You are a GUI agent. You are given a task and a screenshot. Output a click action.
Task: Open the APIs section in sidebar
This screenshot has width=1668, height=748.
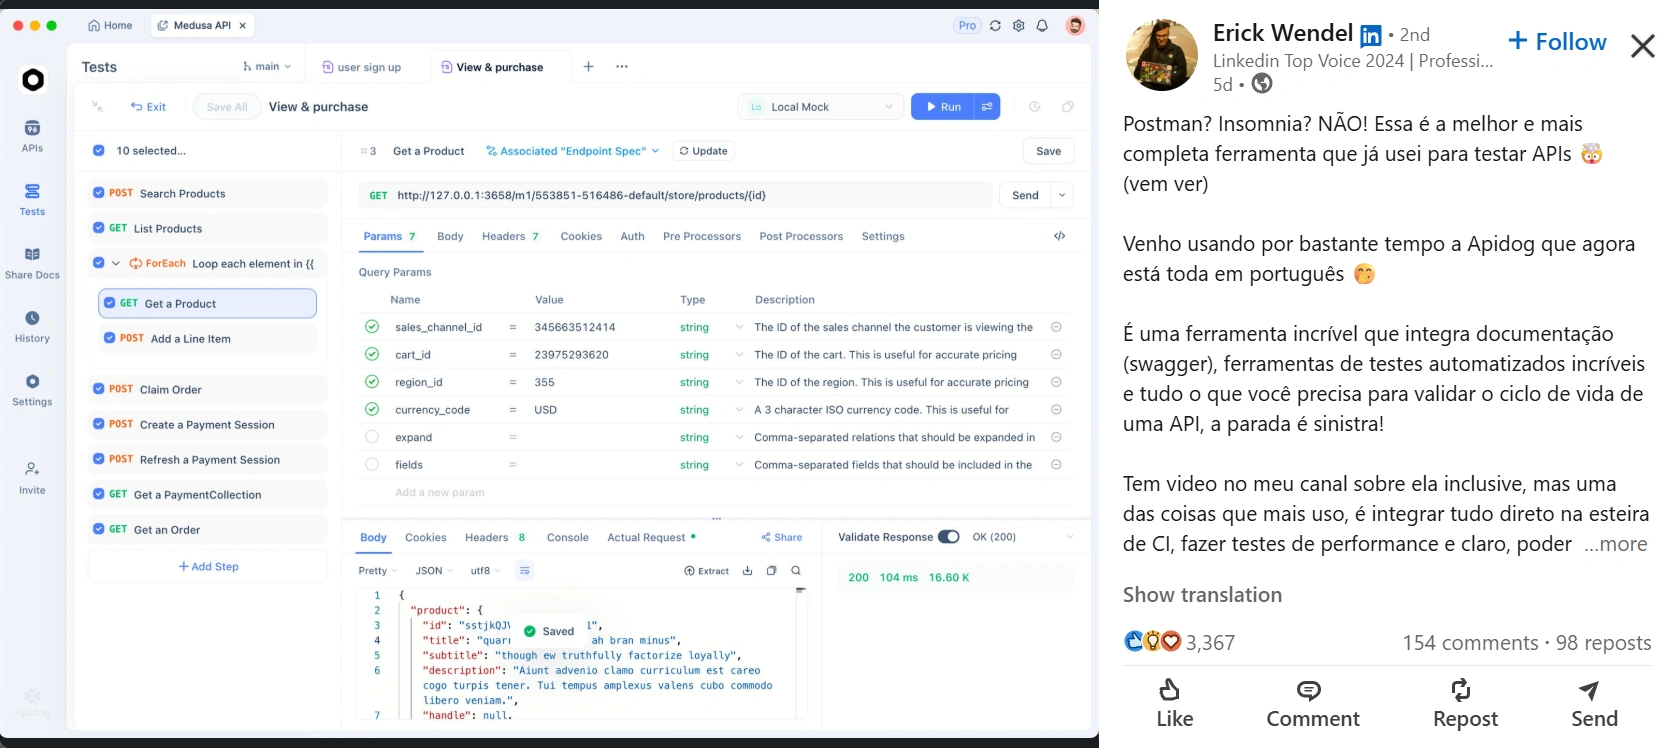pyautogui.click(x=32, y=135)
